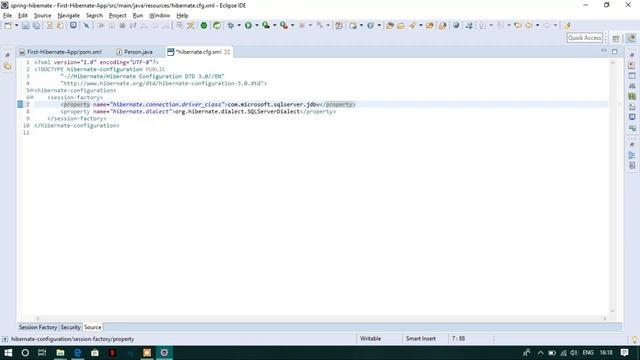Open File Explorer from the taskbar
Screen dimensions: 640x360
[x=60, y=353]
